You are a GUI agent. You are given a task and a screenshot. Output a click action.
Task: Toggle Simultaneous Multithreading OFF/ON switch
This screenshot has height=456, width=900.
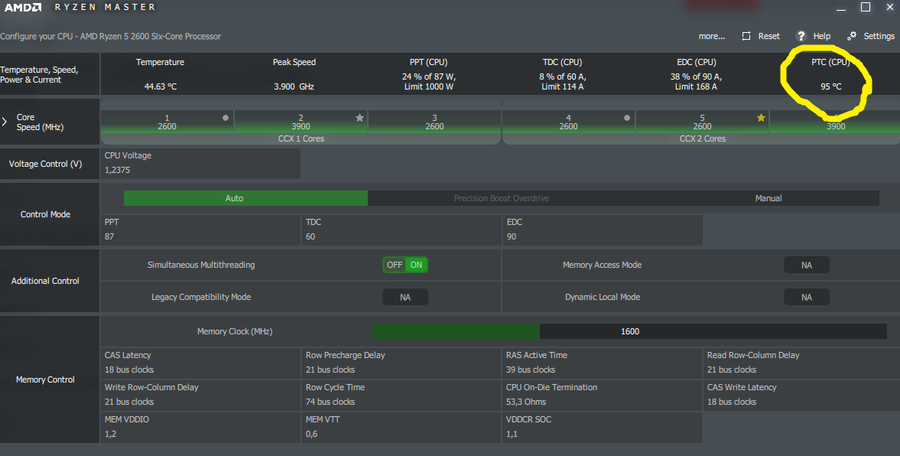tap(405, 265)
